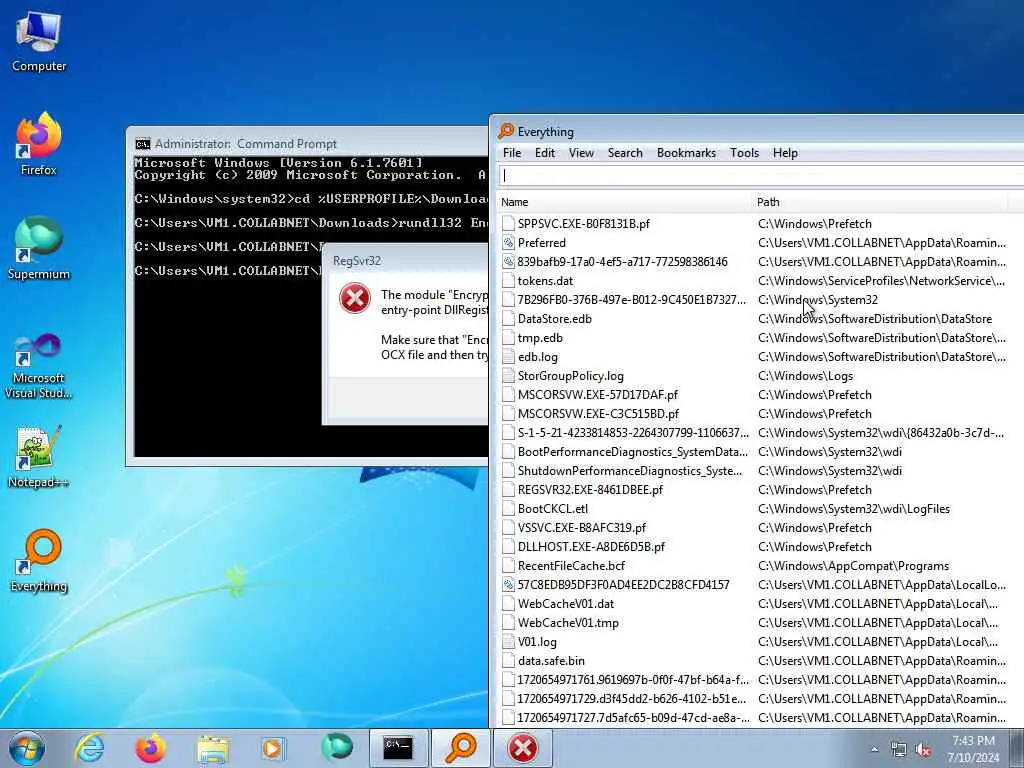This screenshot has height=768, width=1024.
Task: Switch to Everything search taskbar button
Action: pos(460,748)
